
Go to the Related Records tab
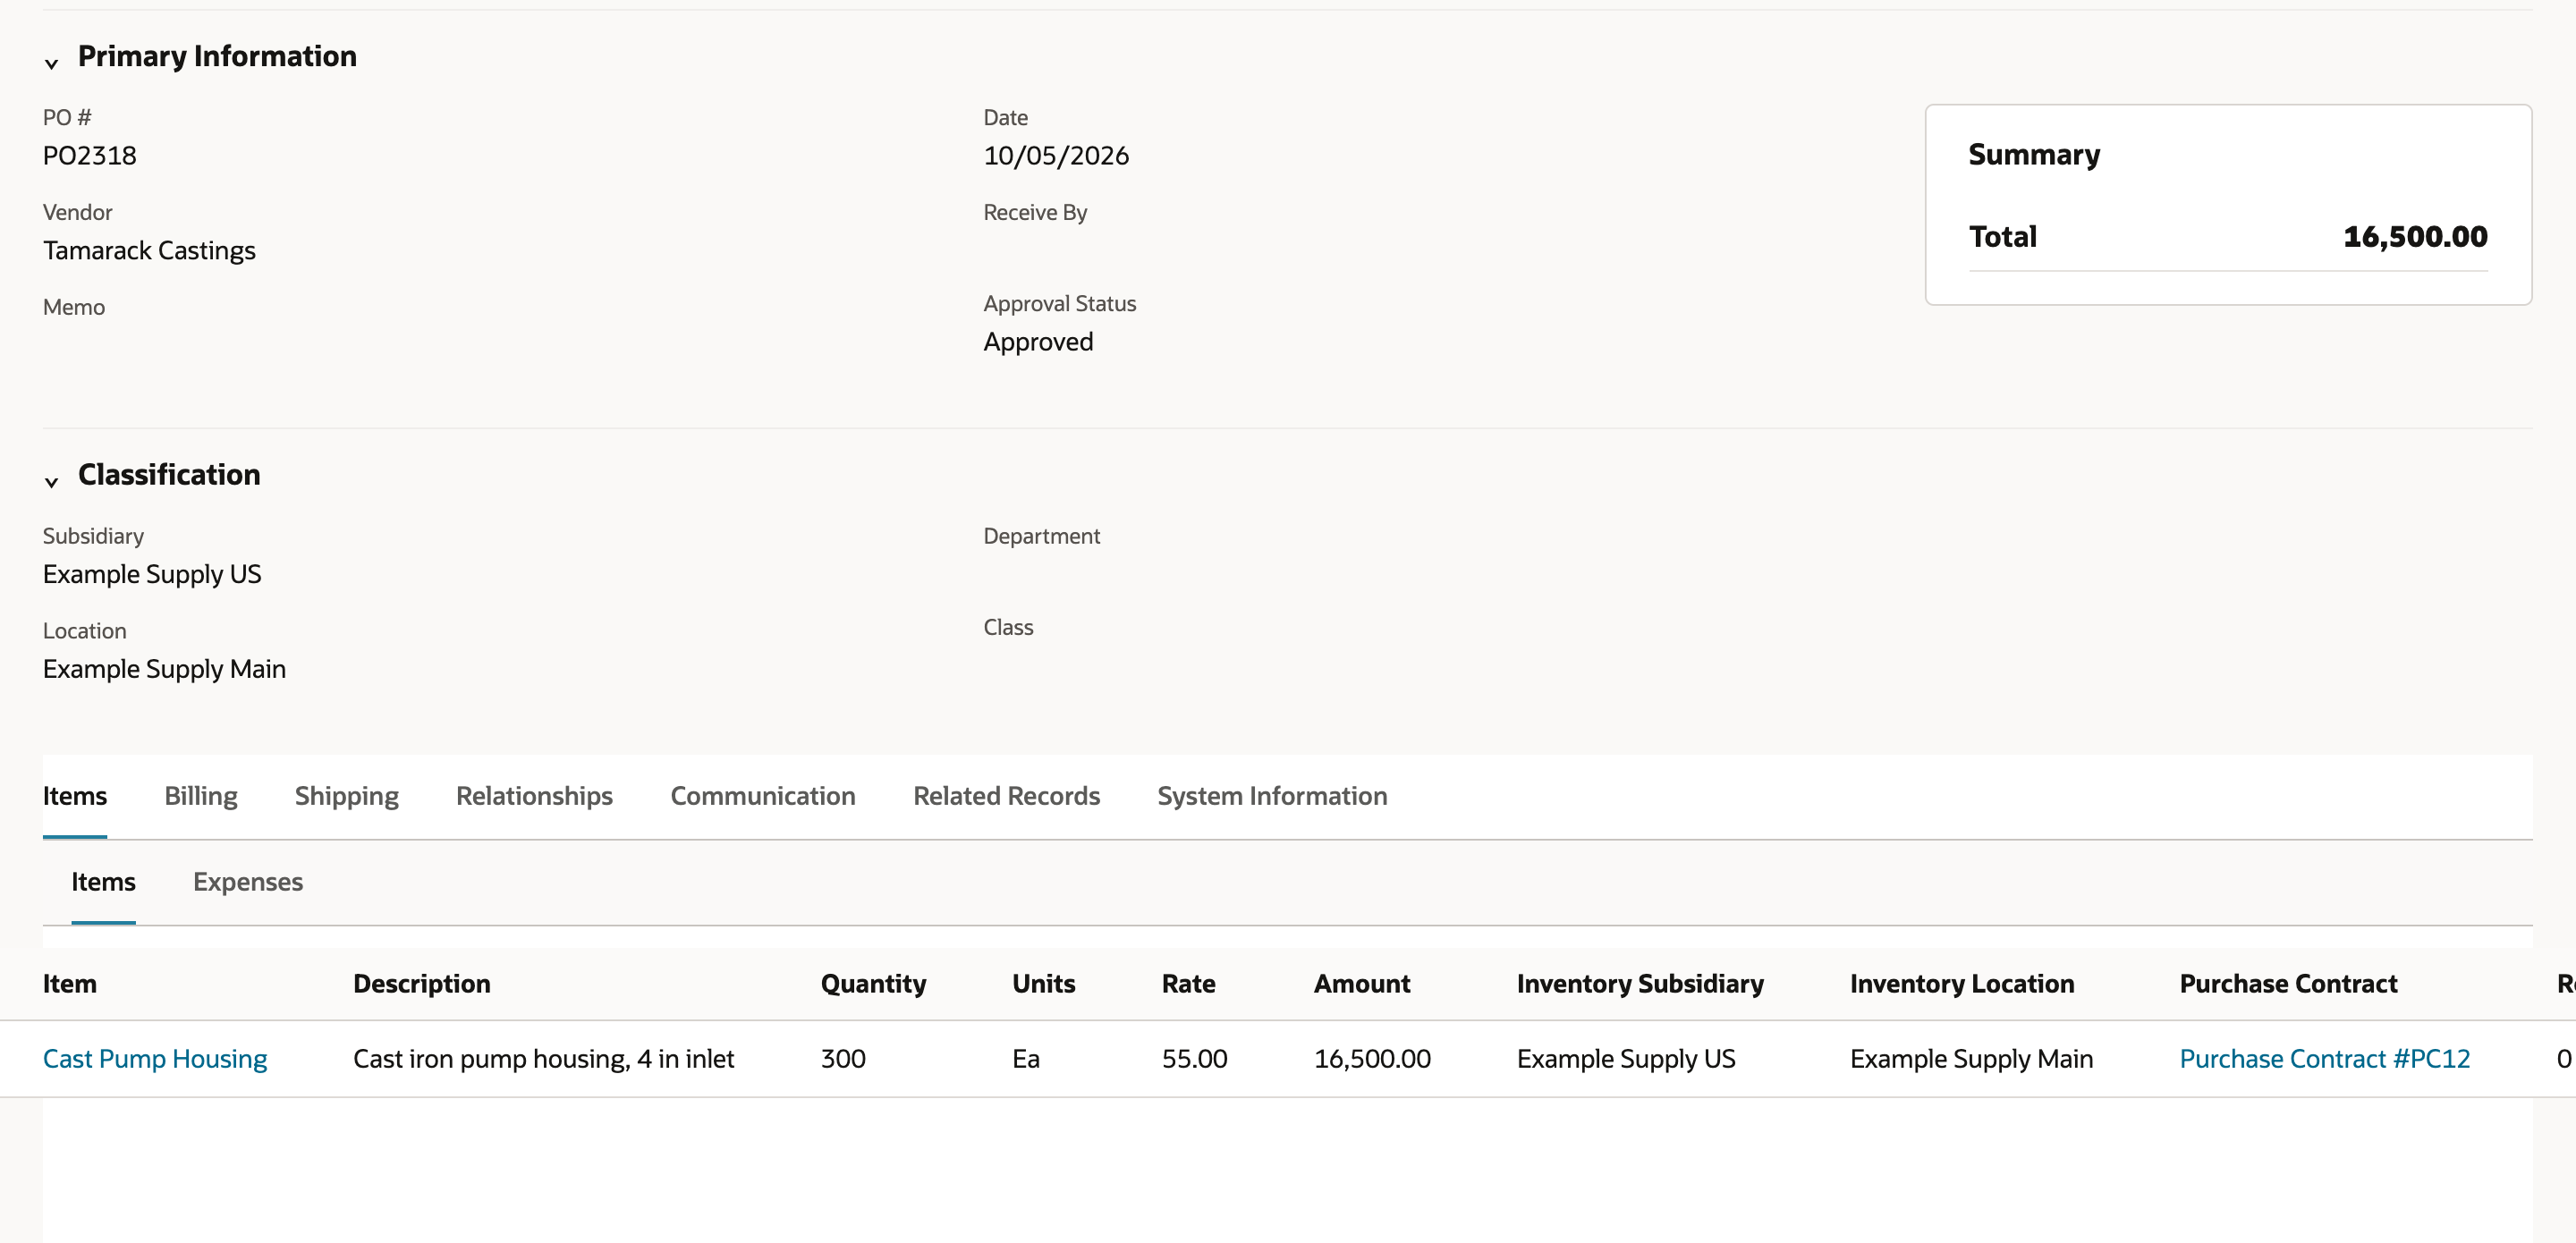click(1006, 796)
